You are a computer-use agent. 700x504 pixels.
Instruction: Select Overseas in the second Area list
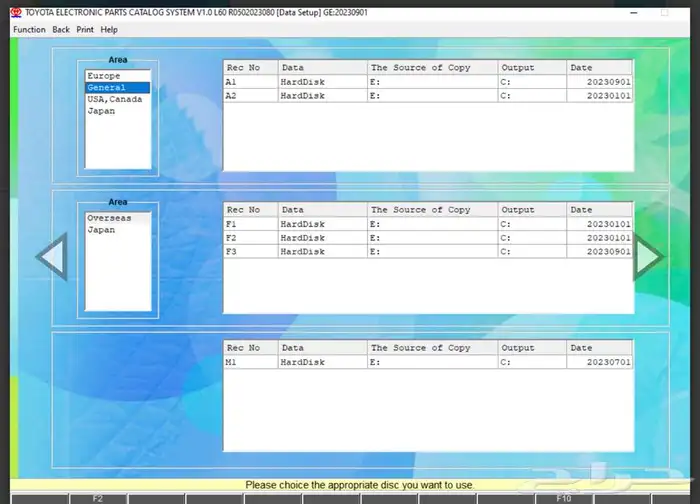coord(118,218)
